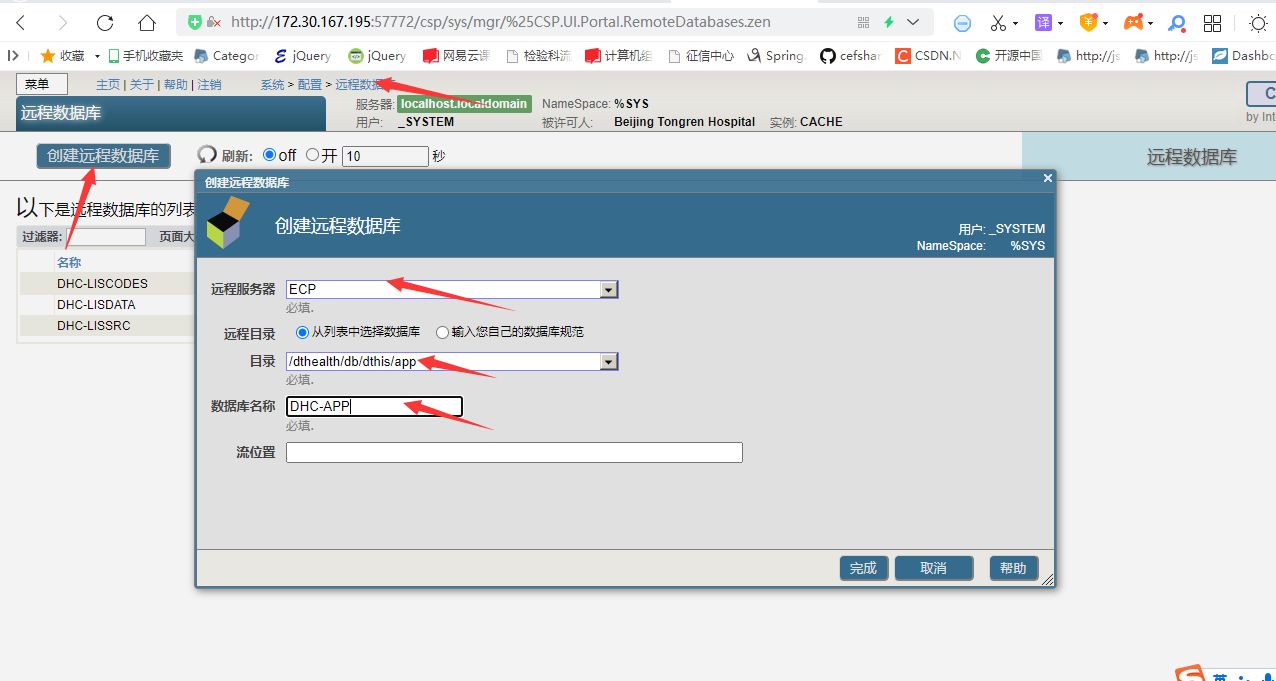This screenshot has width=1276, height=681.
Task: Open the game controller extension icon
Action: (1133, 22)
